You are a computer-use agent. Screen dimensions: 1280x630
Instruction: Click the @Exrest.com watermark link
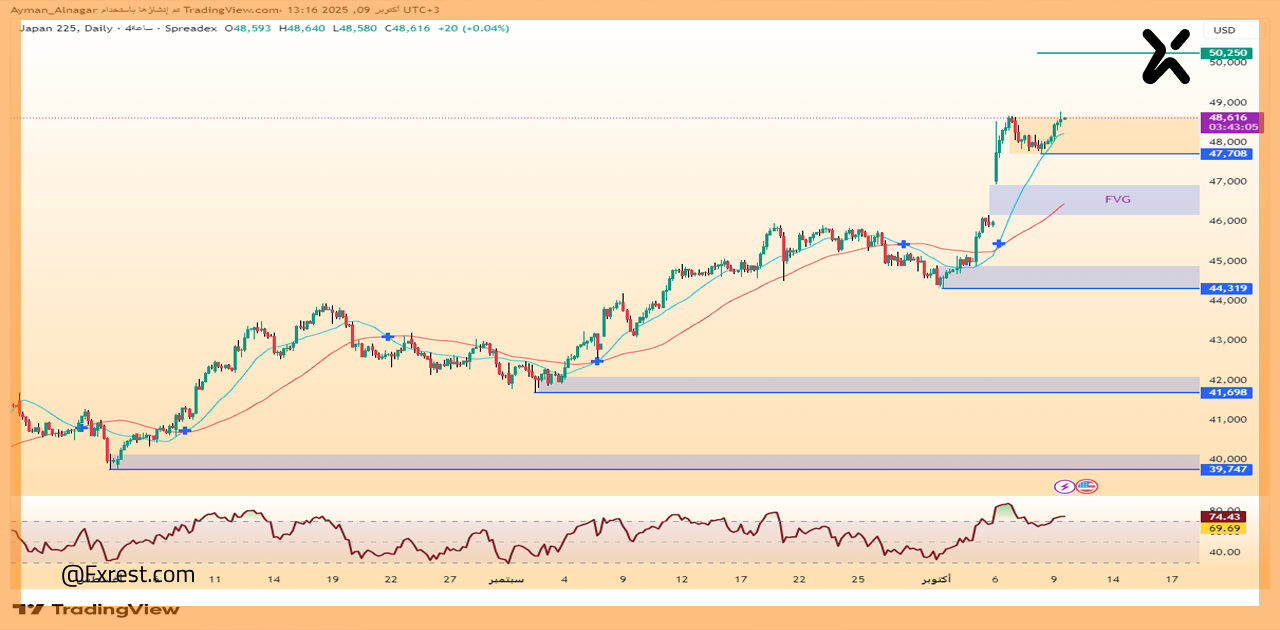tap(128, 575)
